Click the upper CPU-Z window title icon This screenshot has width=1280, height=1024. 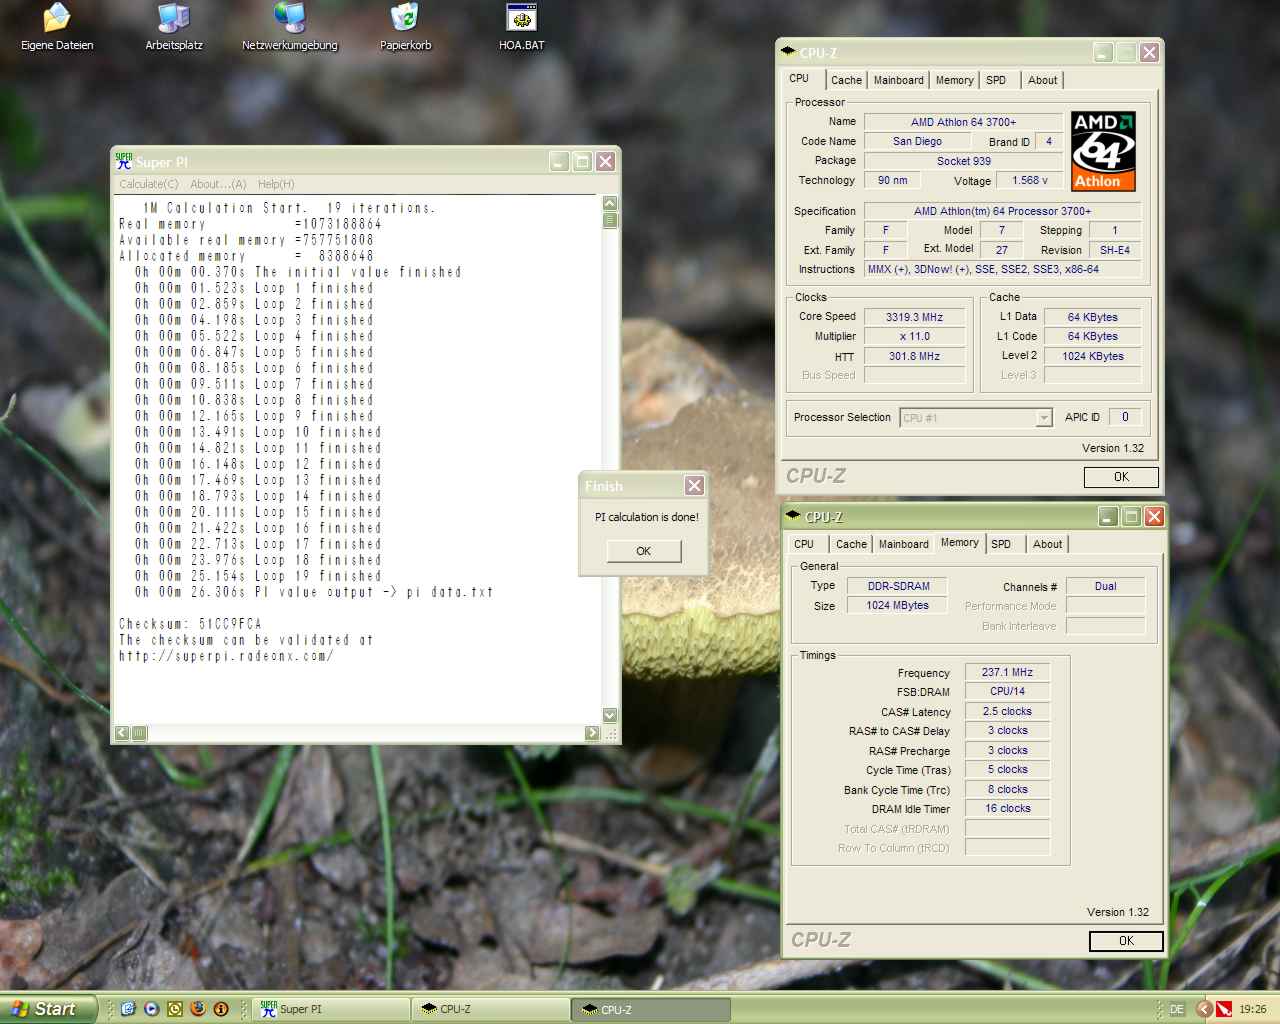pyautogui.click(x=788, y=53)
